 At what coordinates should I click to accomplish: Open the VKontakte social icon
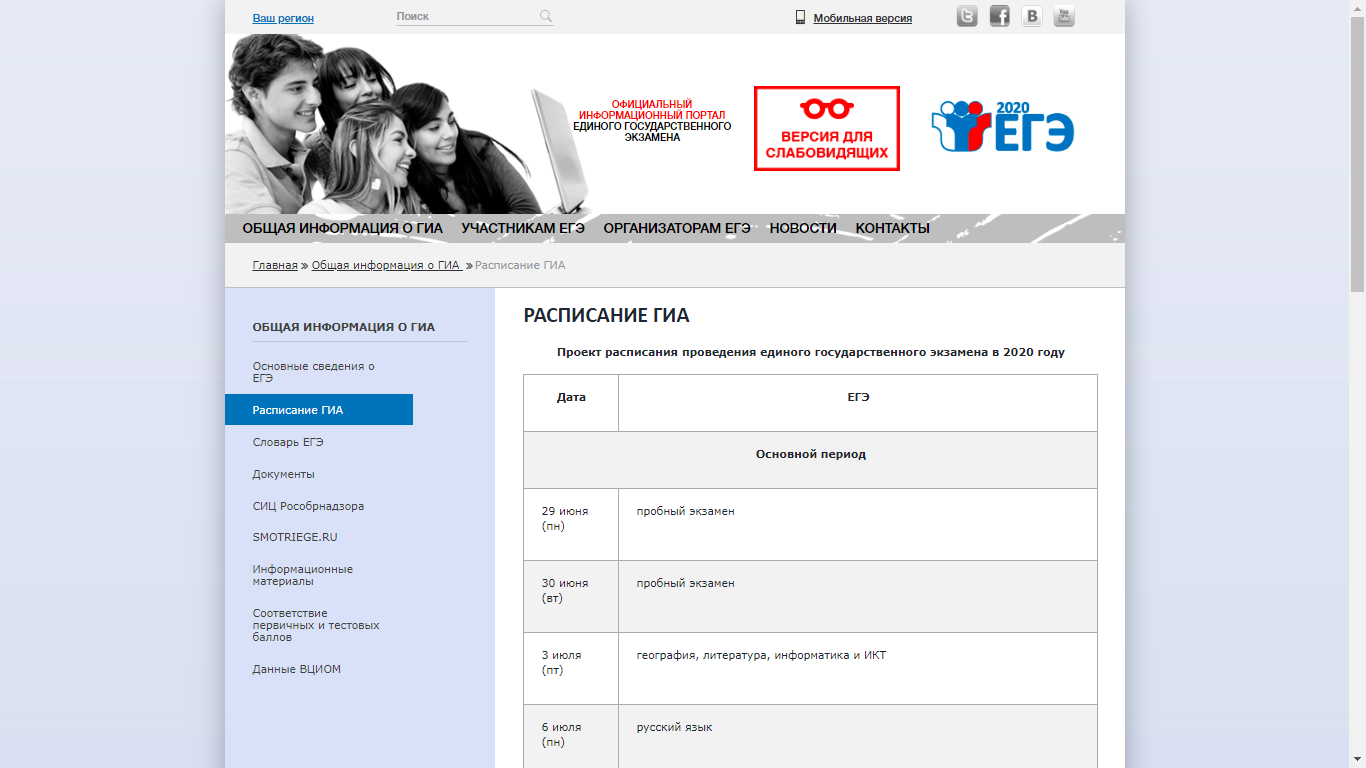point(1032,16)
